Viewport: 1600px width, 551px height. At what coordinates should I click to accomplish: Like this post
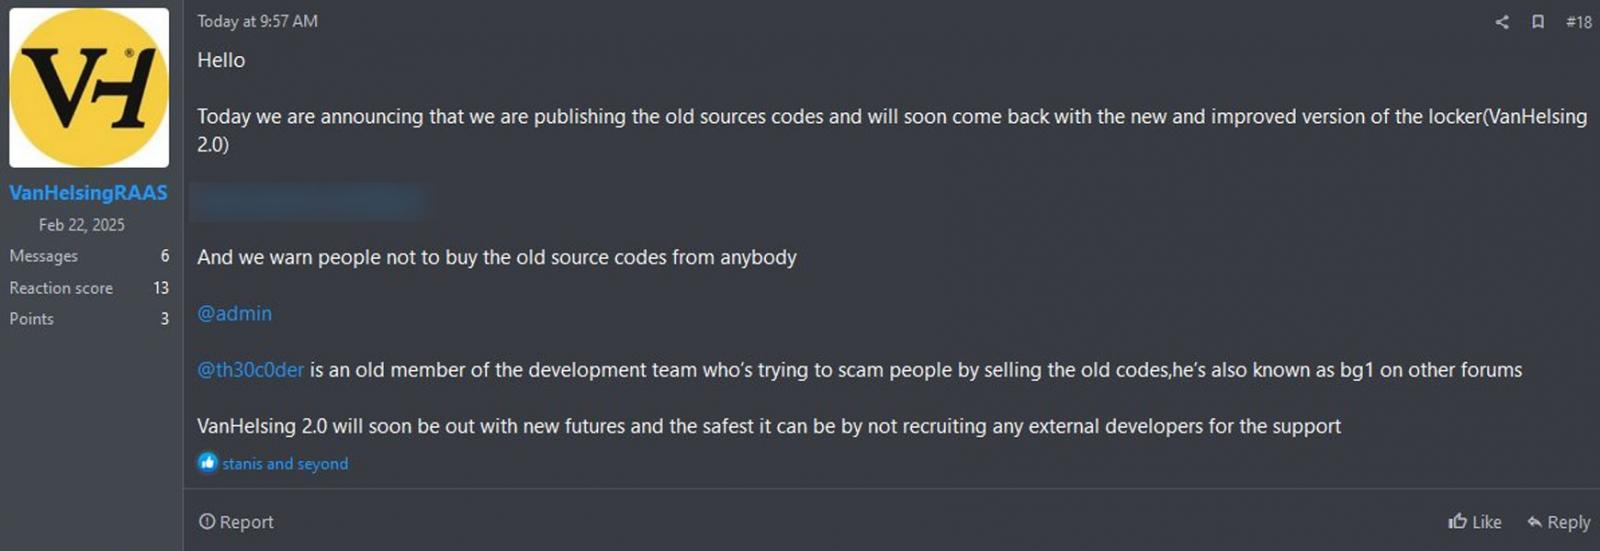click(1474, 522)
